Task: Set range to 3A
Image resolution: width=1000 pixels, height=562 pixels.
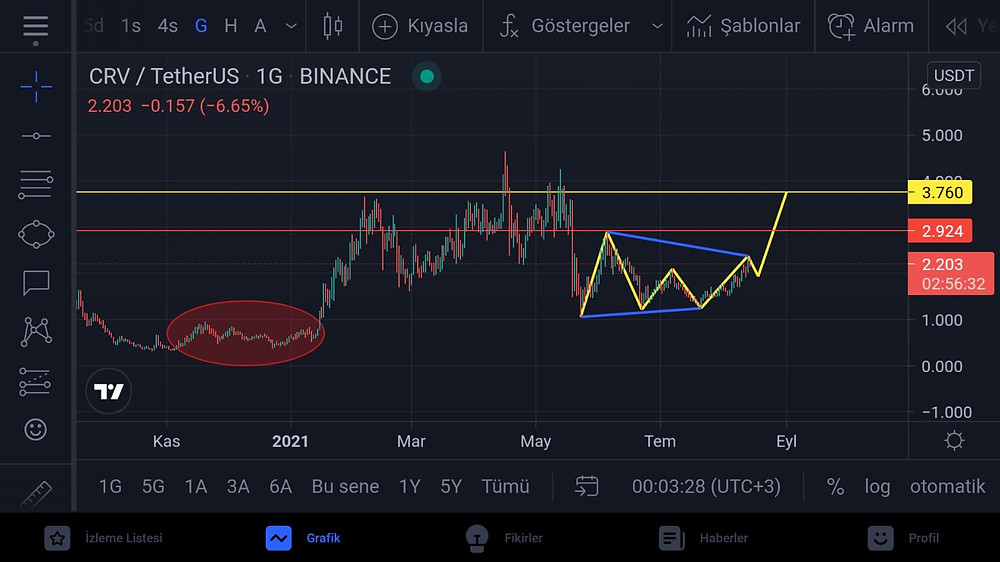Action: 238,487
